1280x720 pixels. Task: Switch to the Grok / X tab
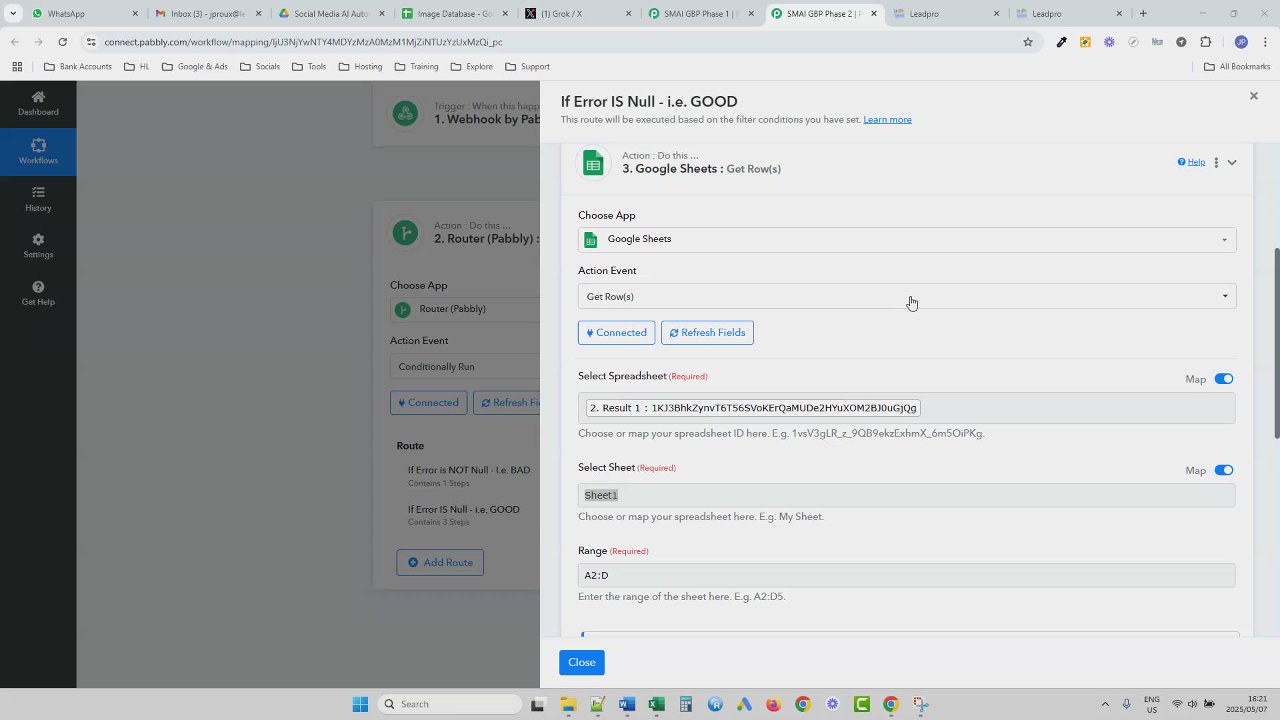(x=578, y=14)
